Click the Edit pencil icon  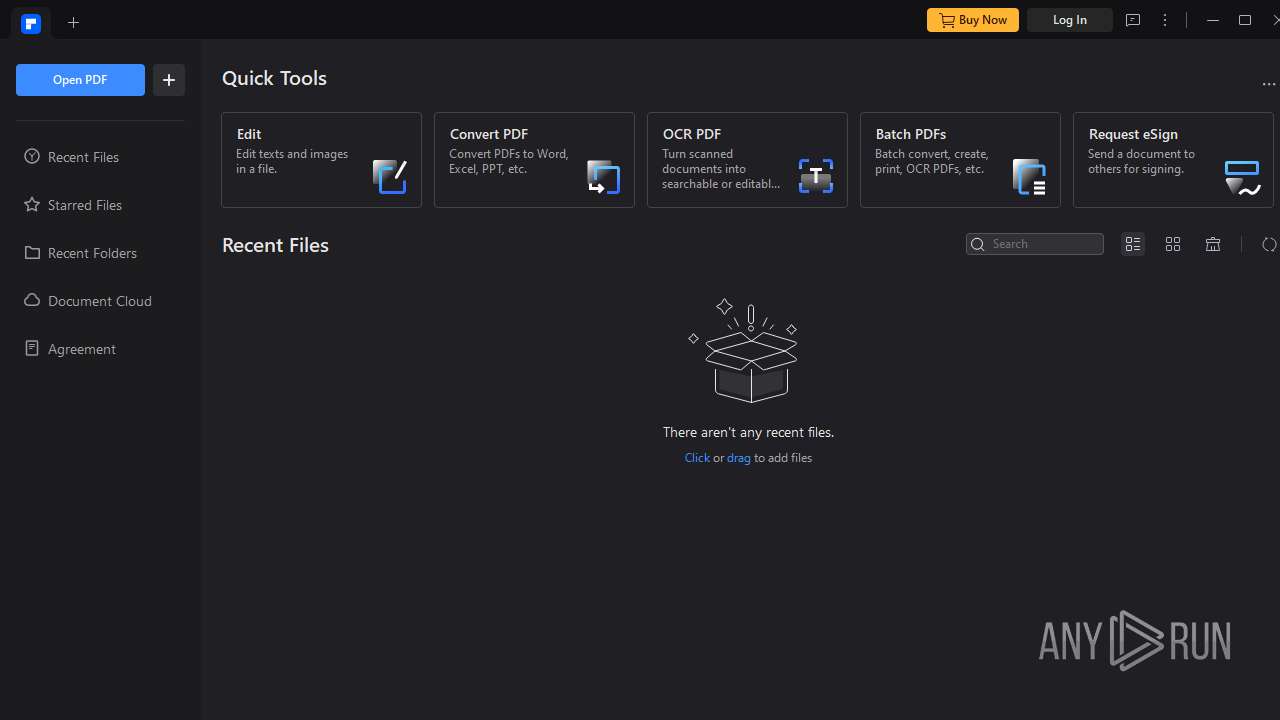tap(390, 176)
